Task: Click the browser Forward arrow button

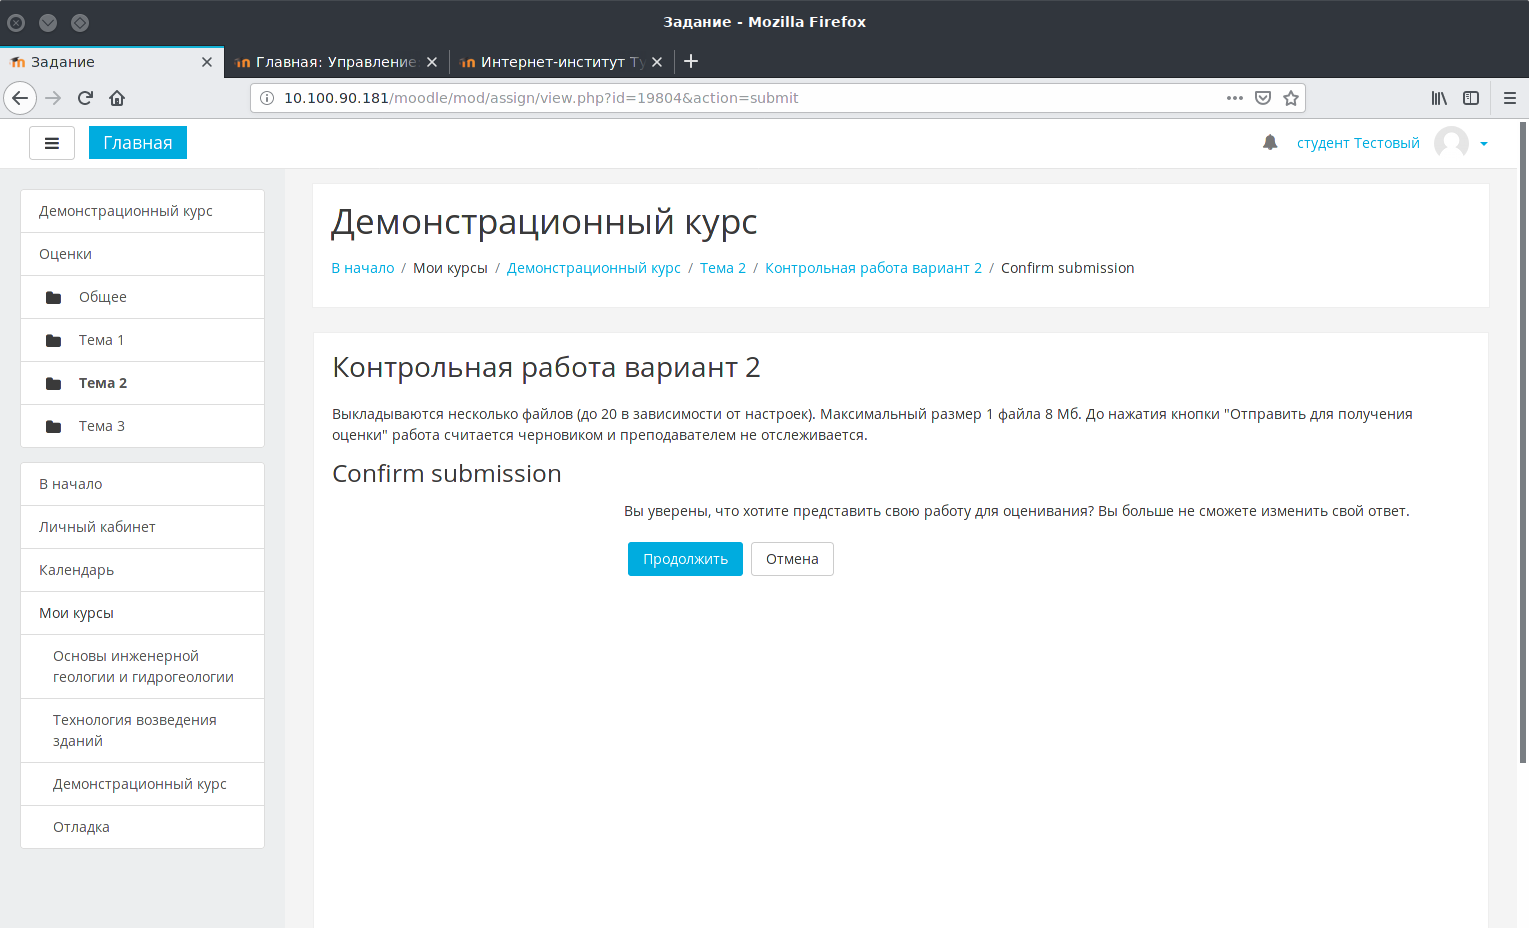Action: tap(53, 98)
